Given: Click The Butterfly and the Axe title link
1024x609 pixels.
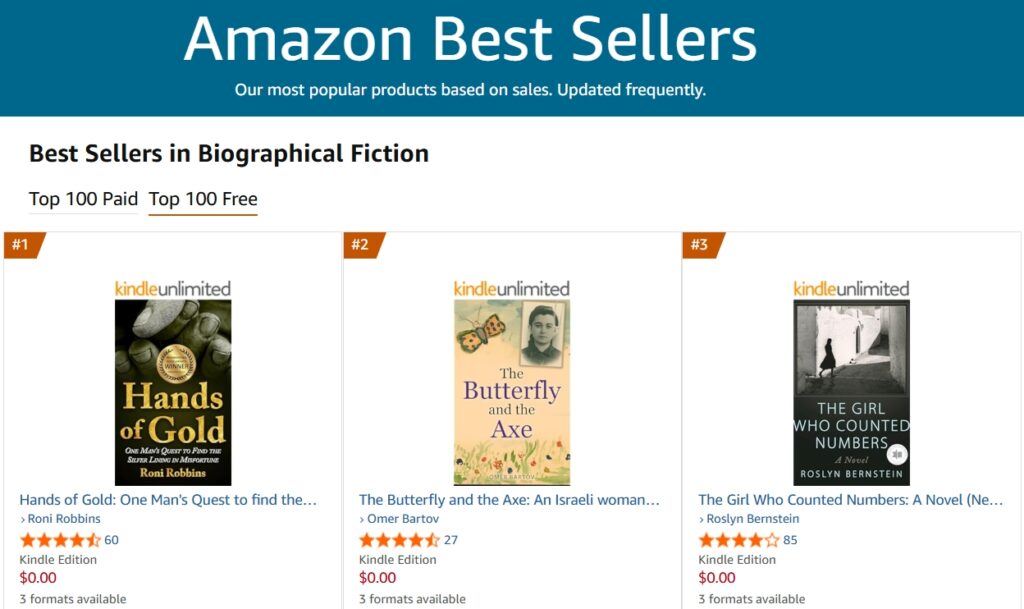Looking at the screenshot, I should (x=509, y=499).
